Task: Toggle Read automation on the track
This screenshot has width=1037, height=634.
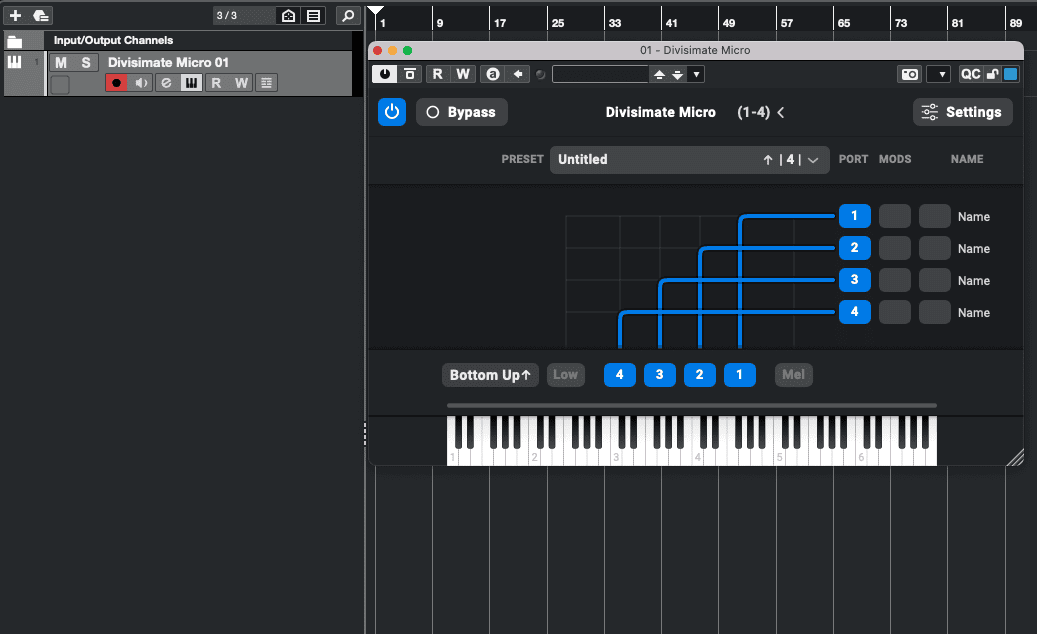Action: pyautogui.click(x=216, y=83)
